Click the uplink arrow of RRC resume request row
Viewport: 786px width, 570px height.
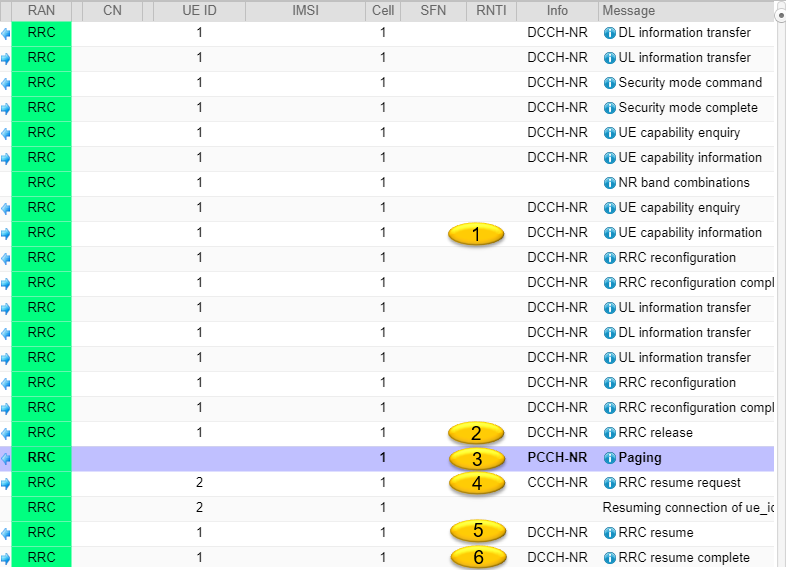[6, 484]
